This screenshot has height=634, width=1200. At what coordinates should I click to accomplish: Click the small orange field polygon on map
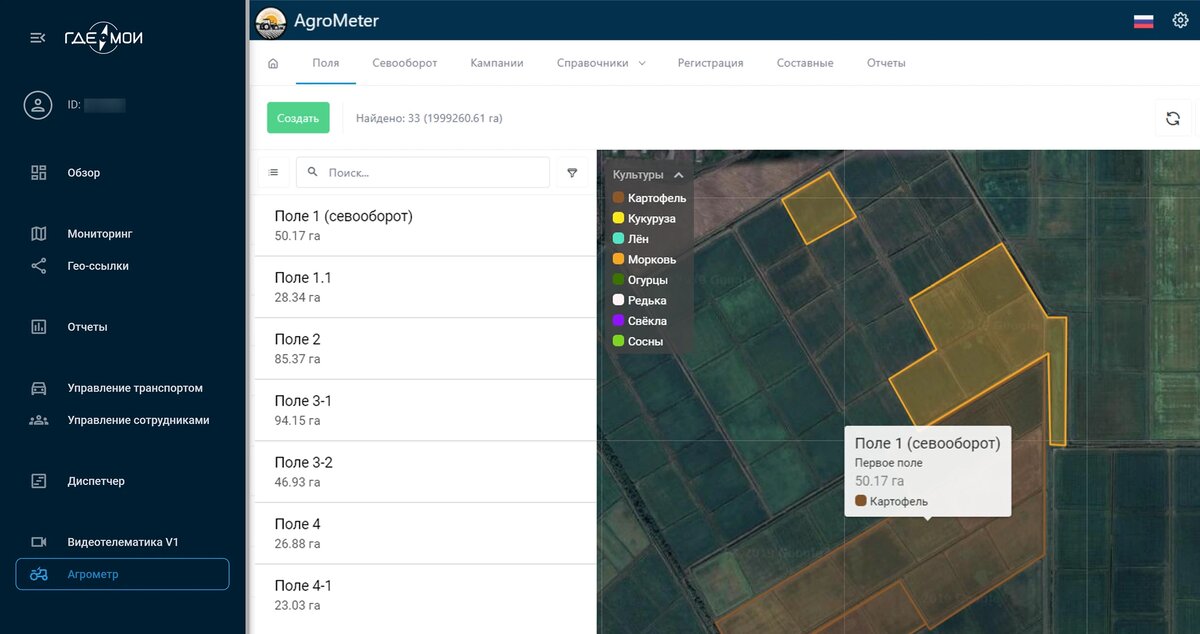tap(819, 206)
